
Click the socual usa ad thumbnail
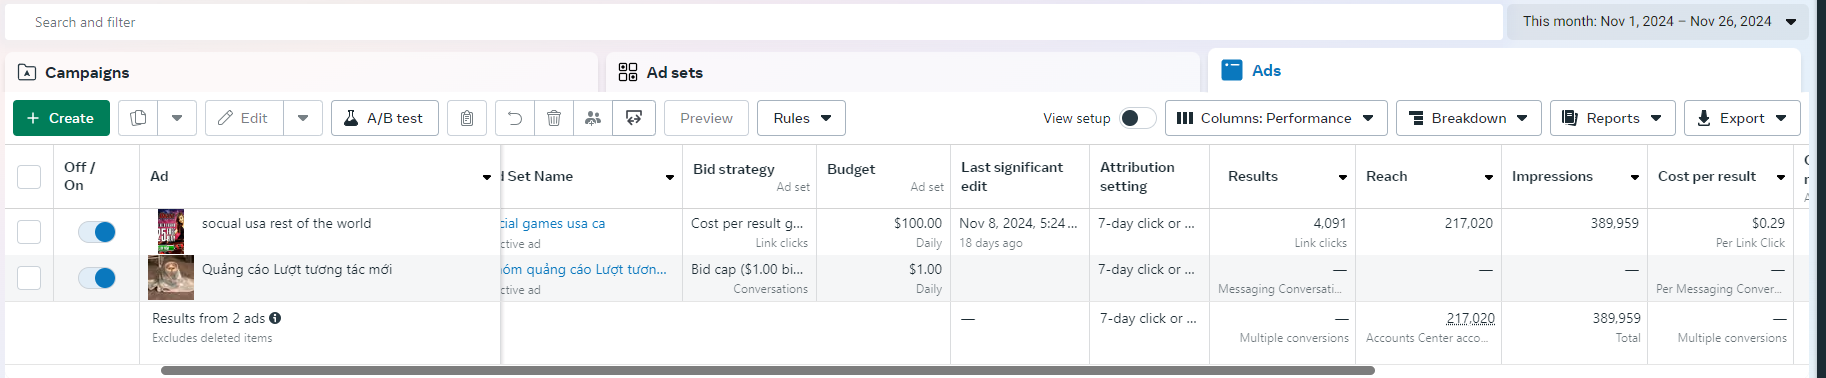[x=171, y=232]
